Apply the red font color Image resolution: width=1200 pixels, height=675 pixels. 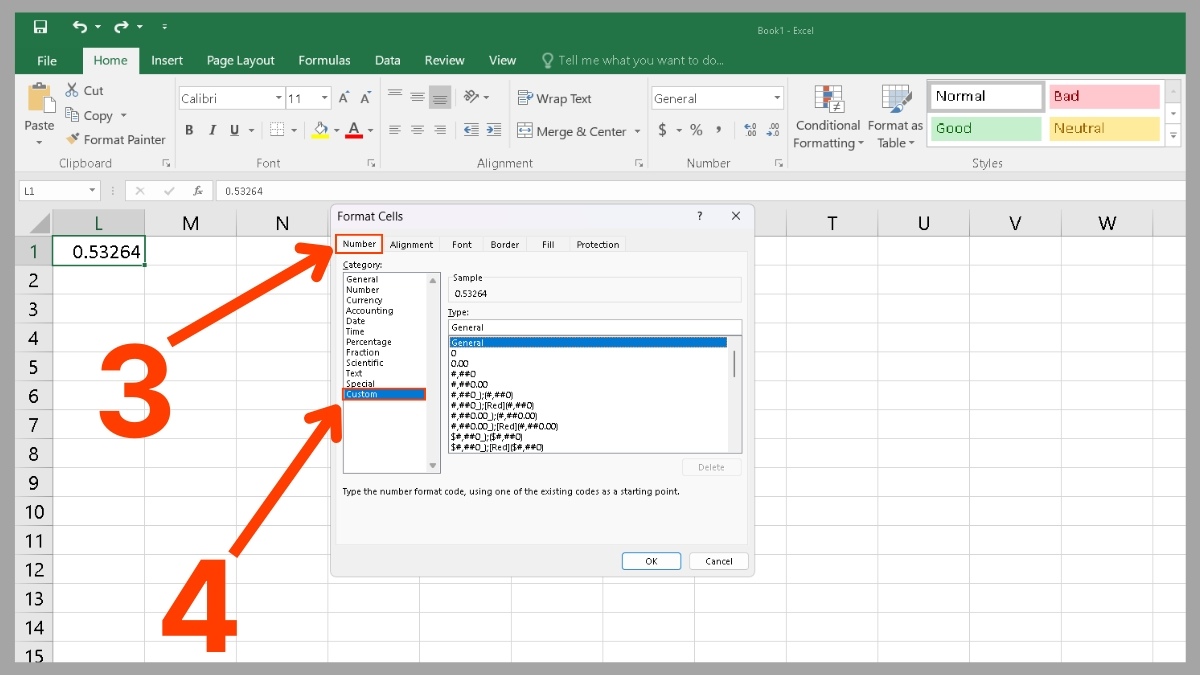click(x=353, y=130)
